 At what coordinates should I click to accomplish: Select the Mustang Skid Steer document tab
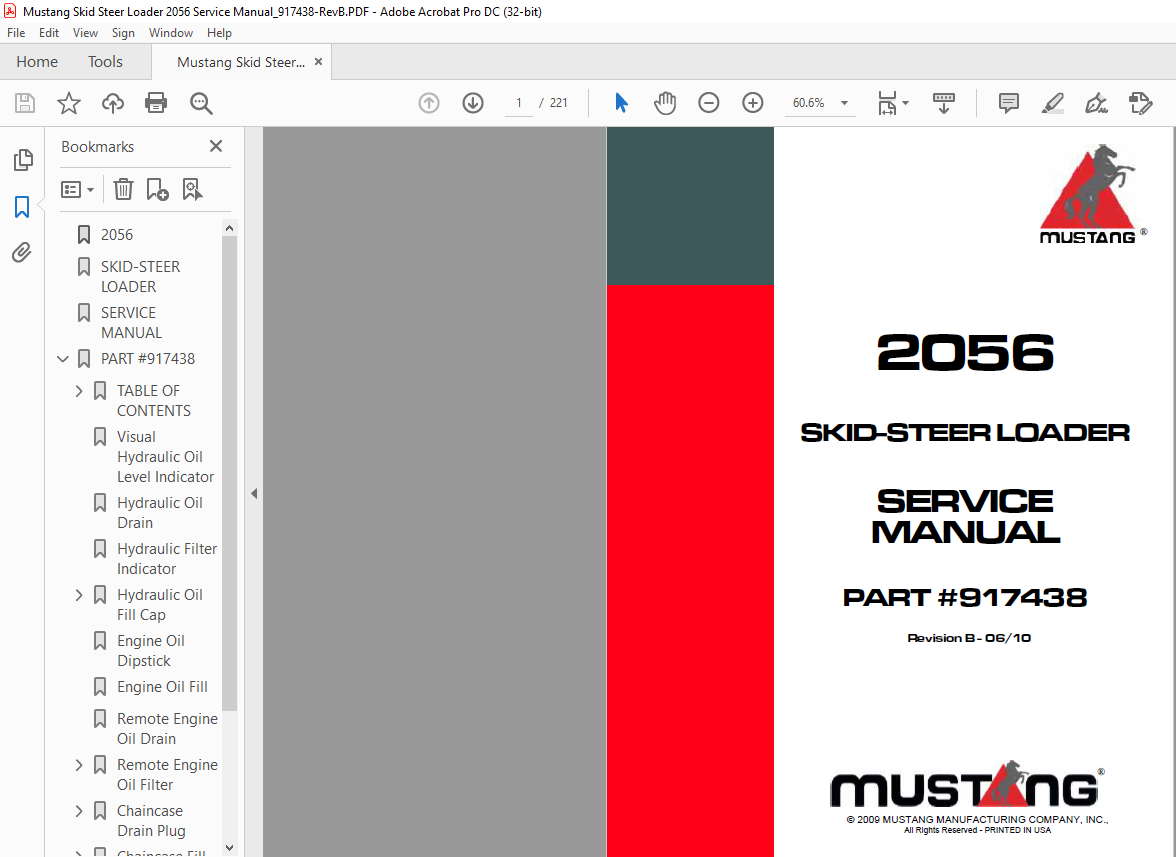241,62
